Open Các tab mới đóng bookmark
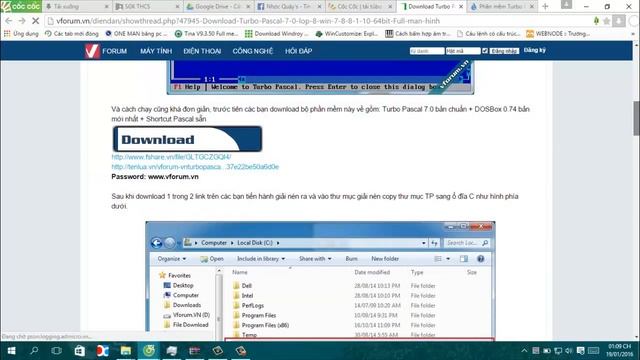The width and height of the screenshot is (640, 360). click(72, 34)
